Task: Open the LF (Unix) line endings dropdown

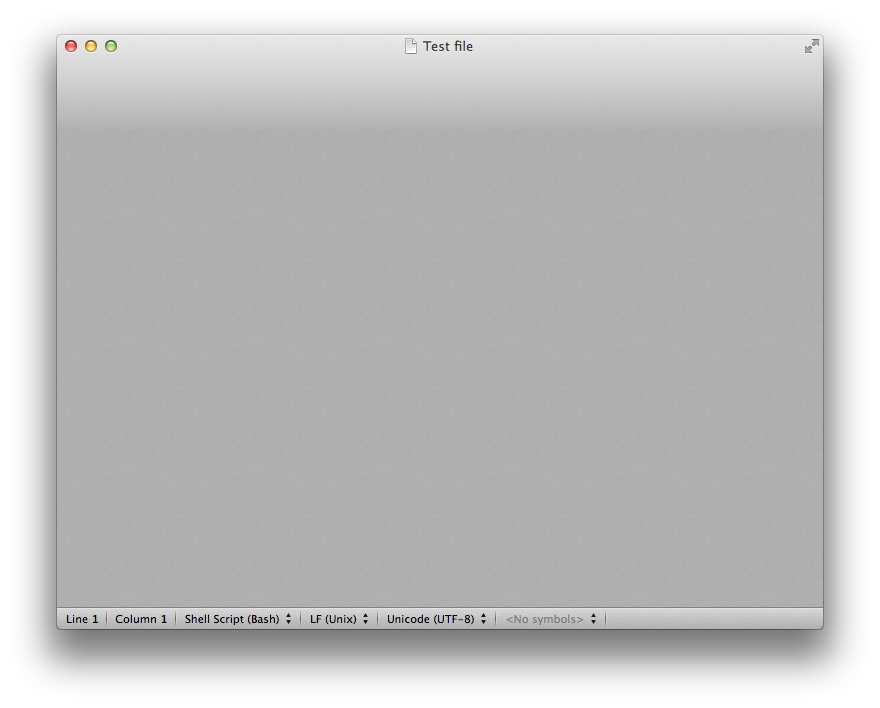Action: (339, 619)
